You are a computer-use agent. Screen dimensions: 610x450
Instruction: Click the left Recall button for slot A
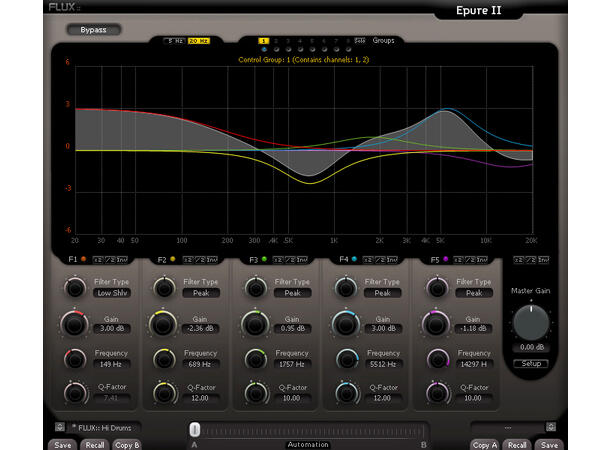coord(95,445)
